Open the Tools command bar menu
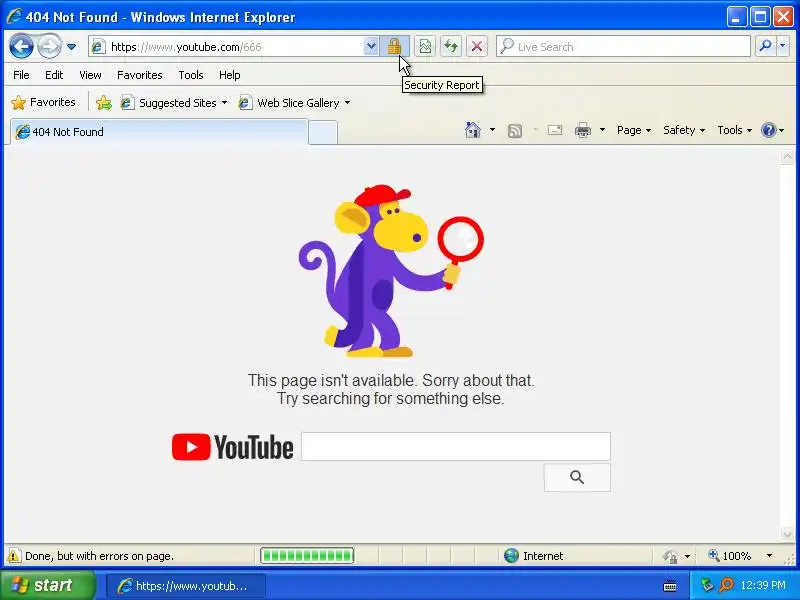Viewport: 800px width, 600px height. point(734,130)
